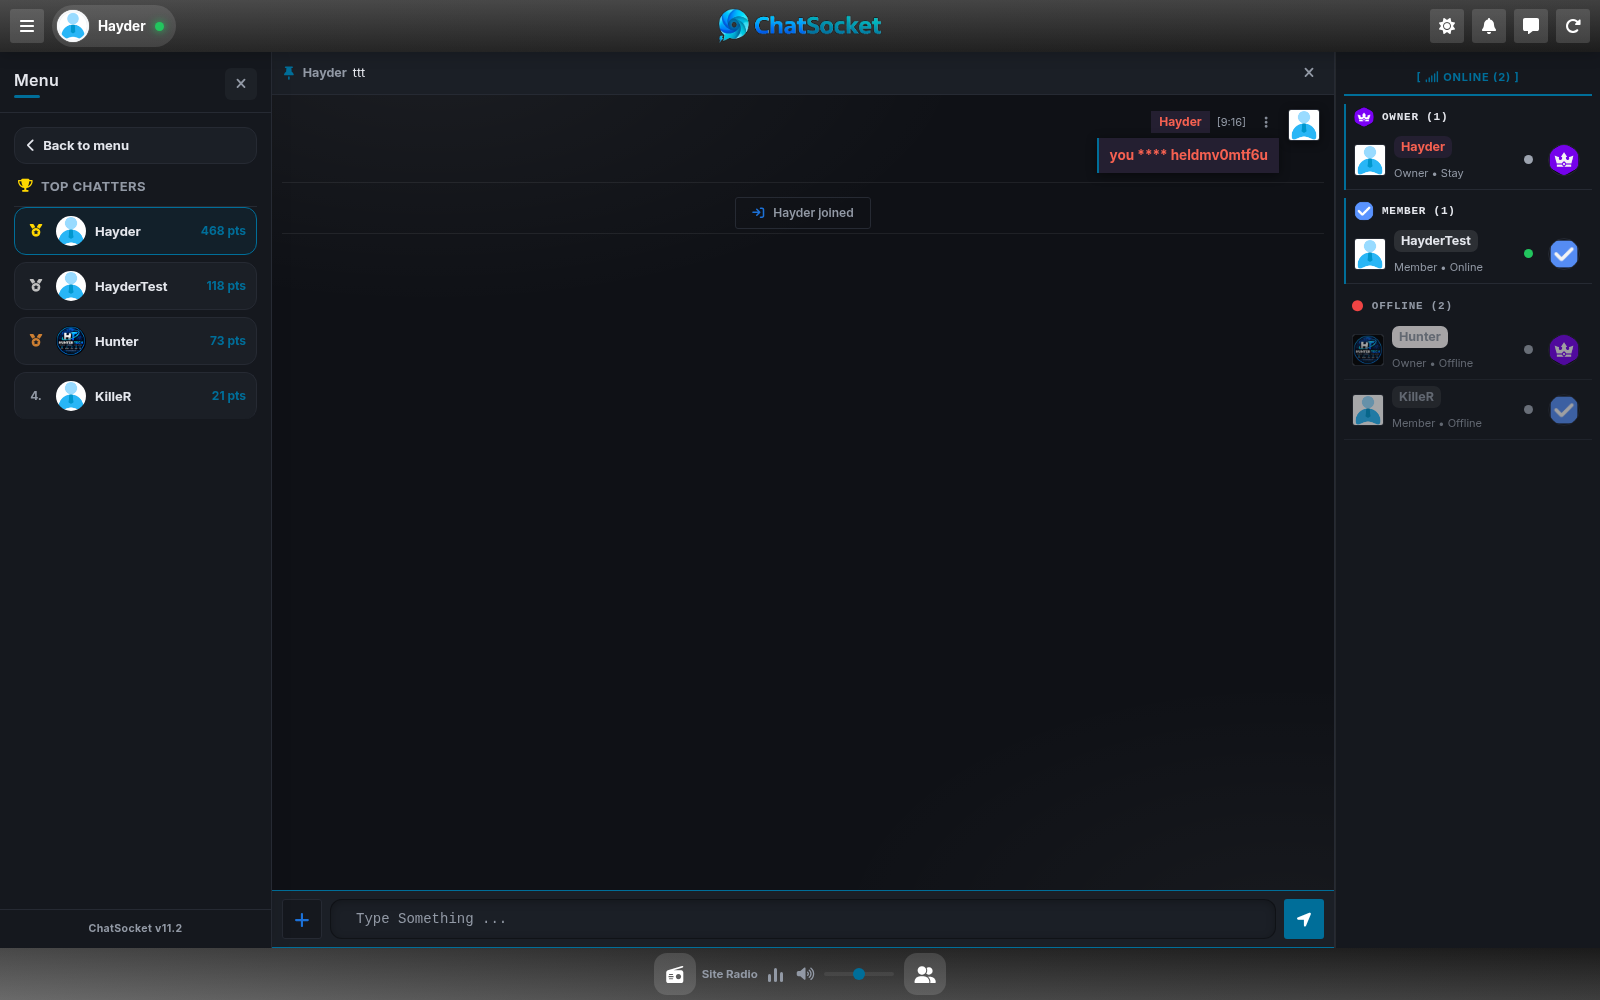Open the plus attachment button
1600x1000 pixels.
(302, 919)
